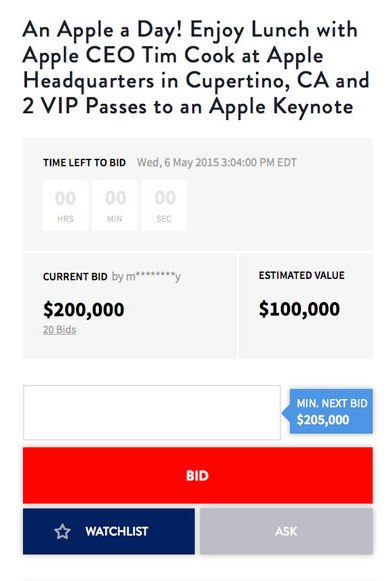Screen dimensions: 387x581
Task: Click the MIN countdown box
Action: coord(115,205)
